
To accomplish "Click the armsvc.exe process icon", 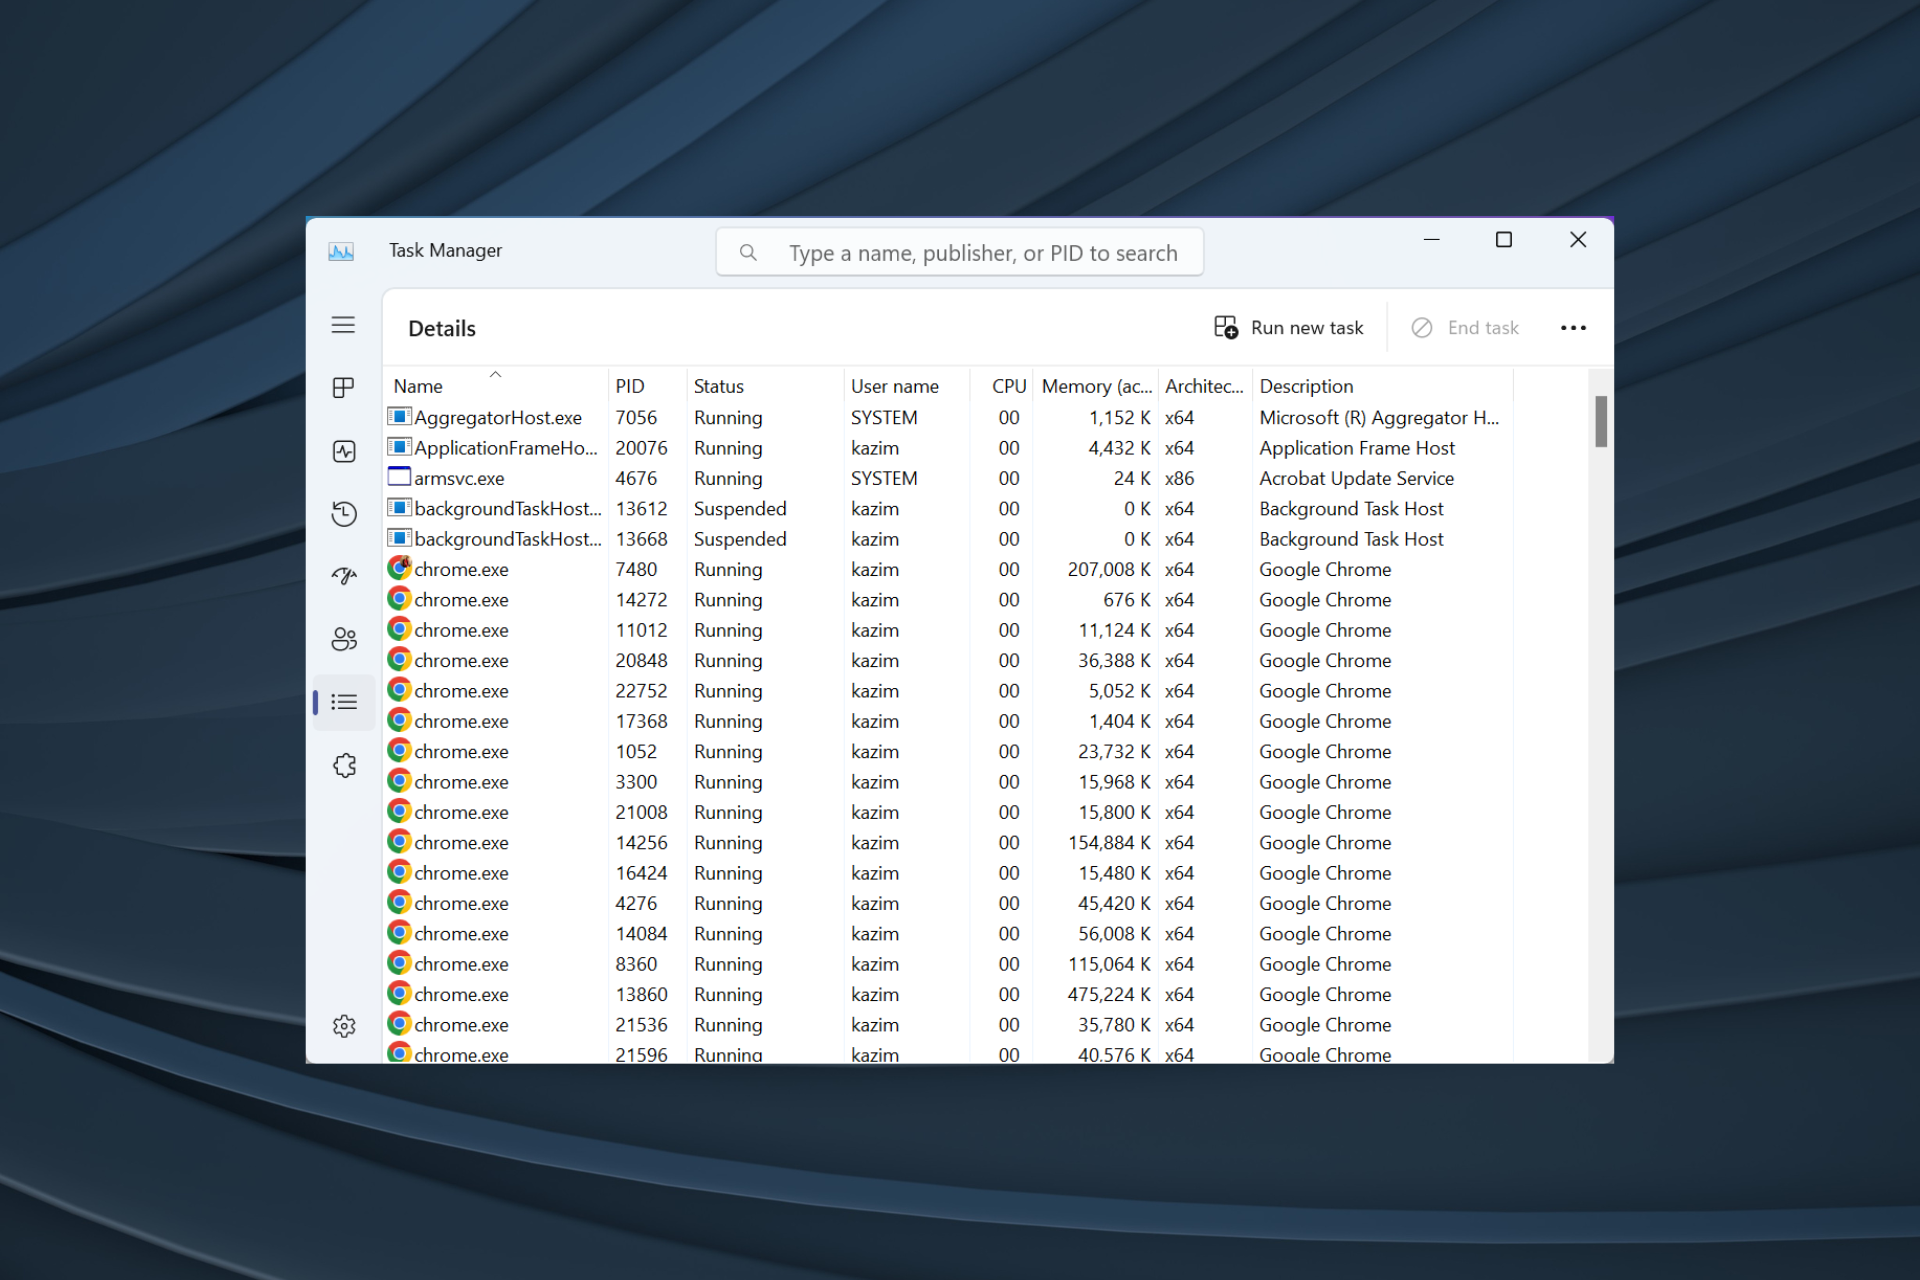I will [399, 477].
